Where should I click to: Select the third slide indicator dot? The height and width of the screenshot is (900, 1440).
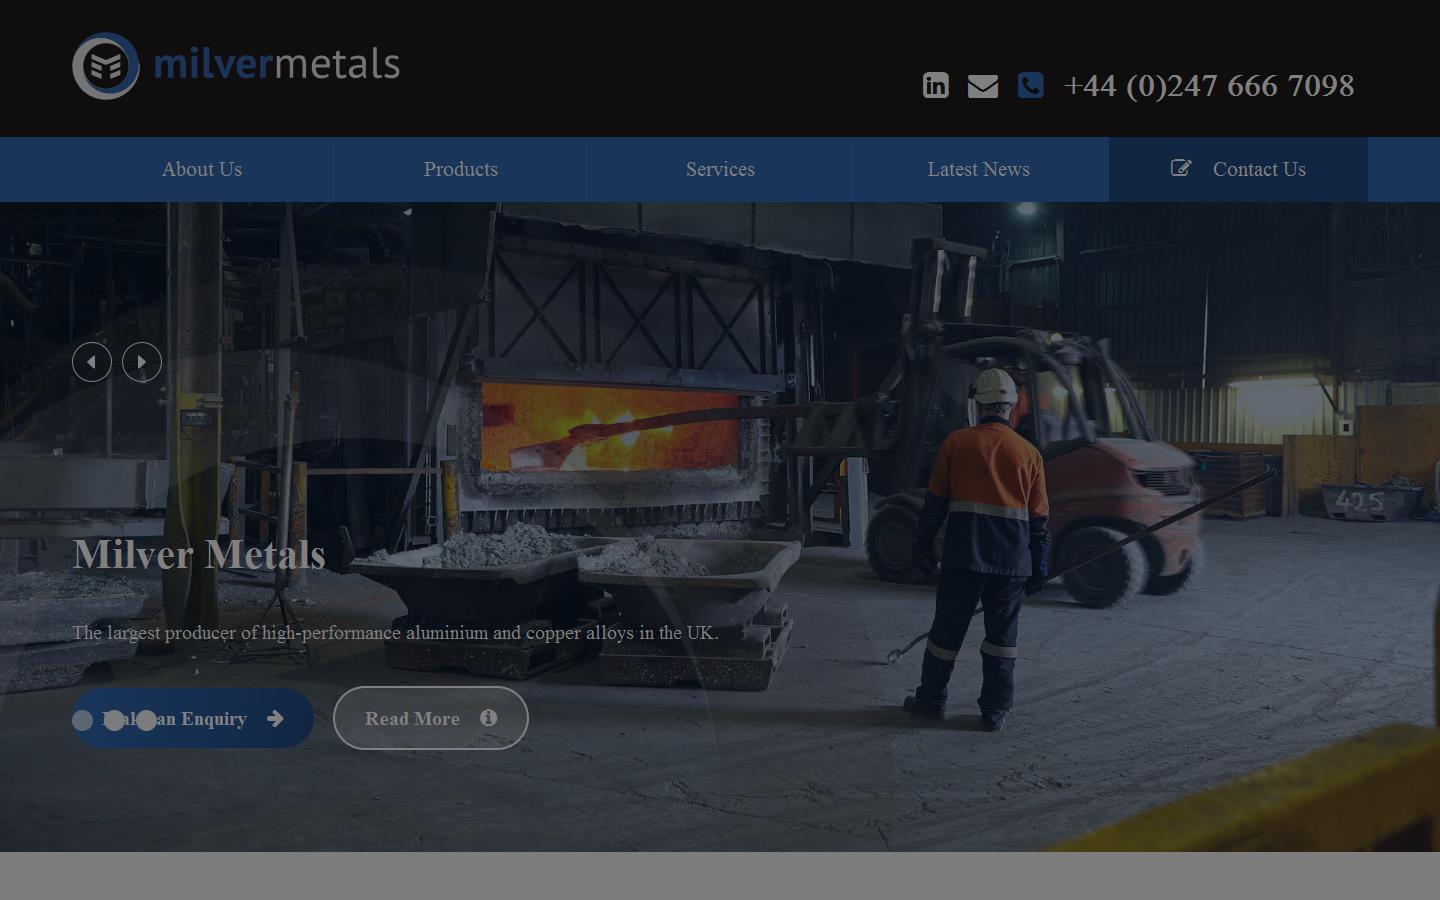[x=146, y=720]
